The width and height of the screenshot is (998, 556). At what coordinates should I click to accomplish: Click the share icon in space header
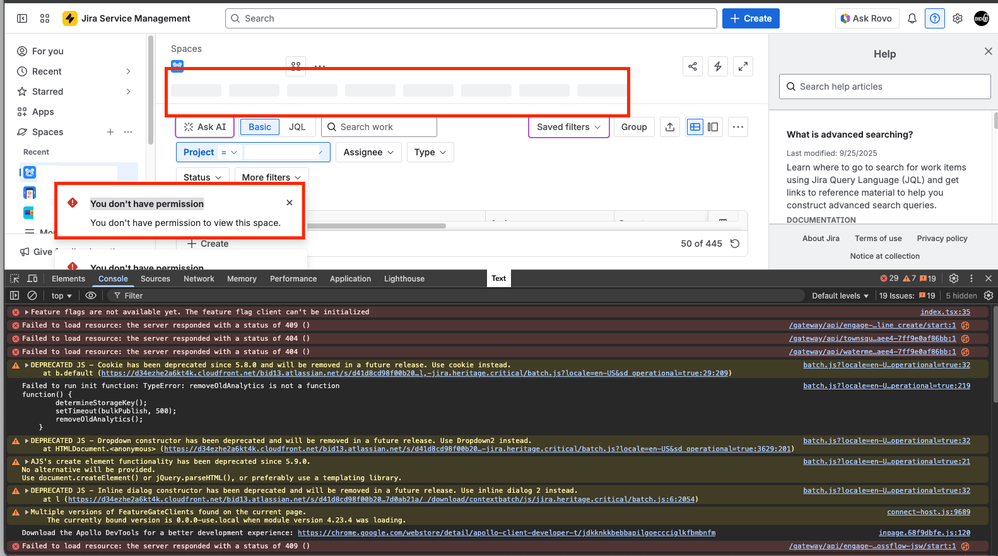point(692,66)
